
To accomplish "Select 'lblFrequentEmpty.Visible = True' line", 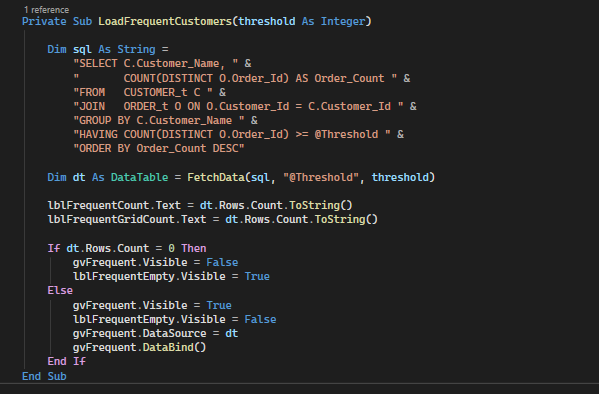I will pyautogui.click(x=171, y=276).
